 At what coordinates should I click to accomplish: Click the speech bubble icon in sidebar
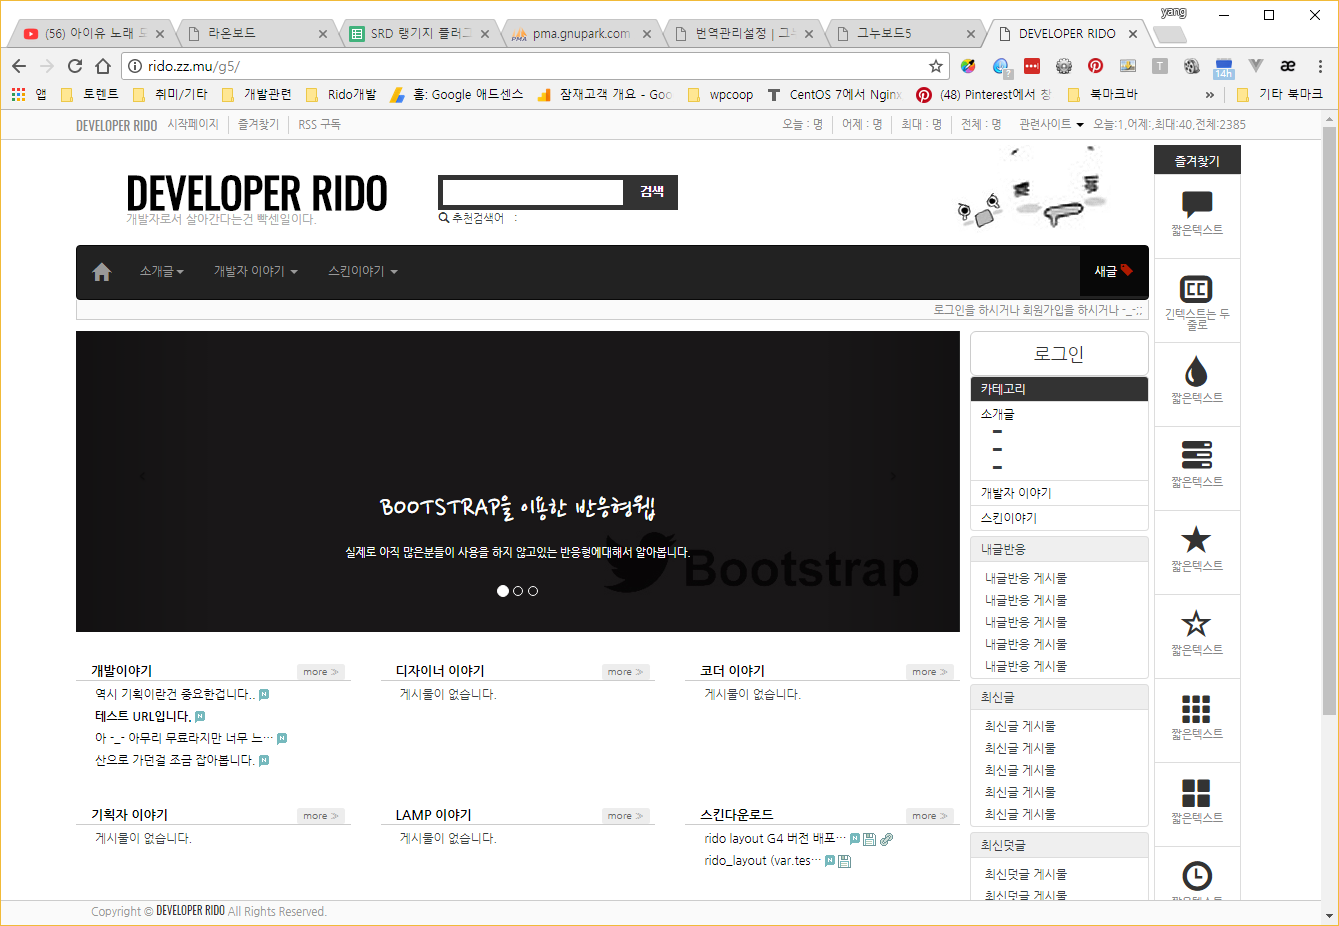point(1197,204)
